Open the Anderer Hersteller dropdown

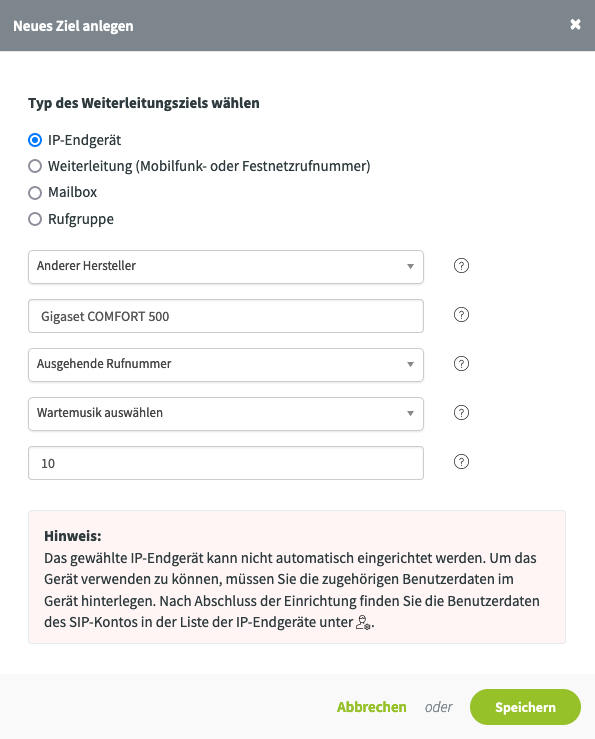226,267
